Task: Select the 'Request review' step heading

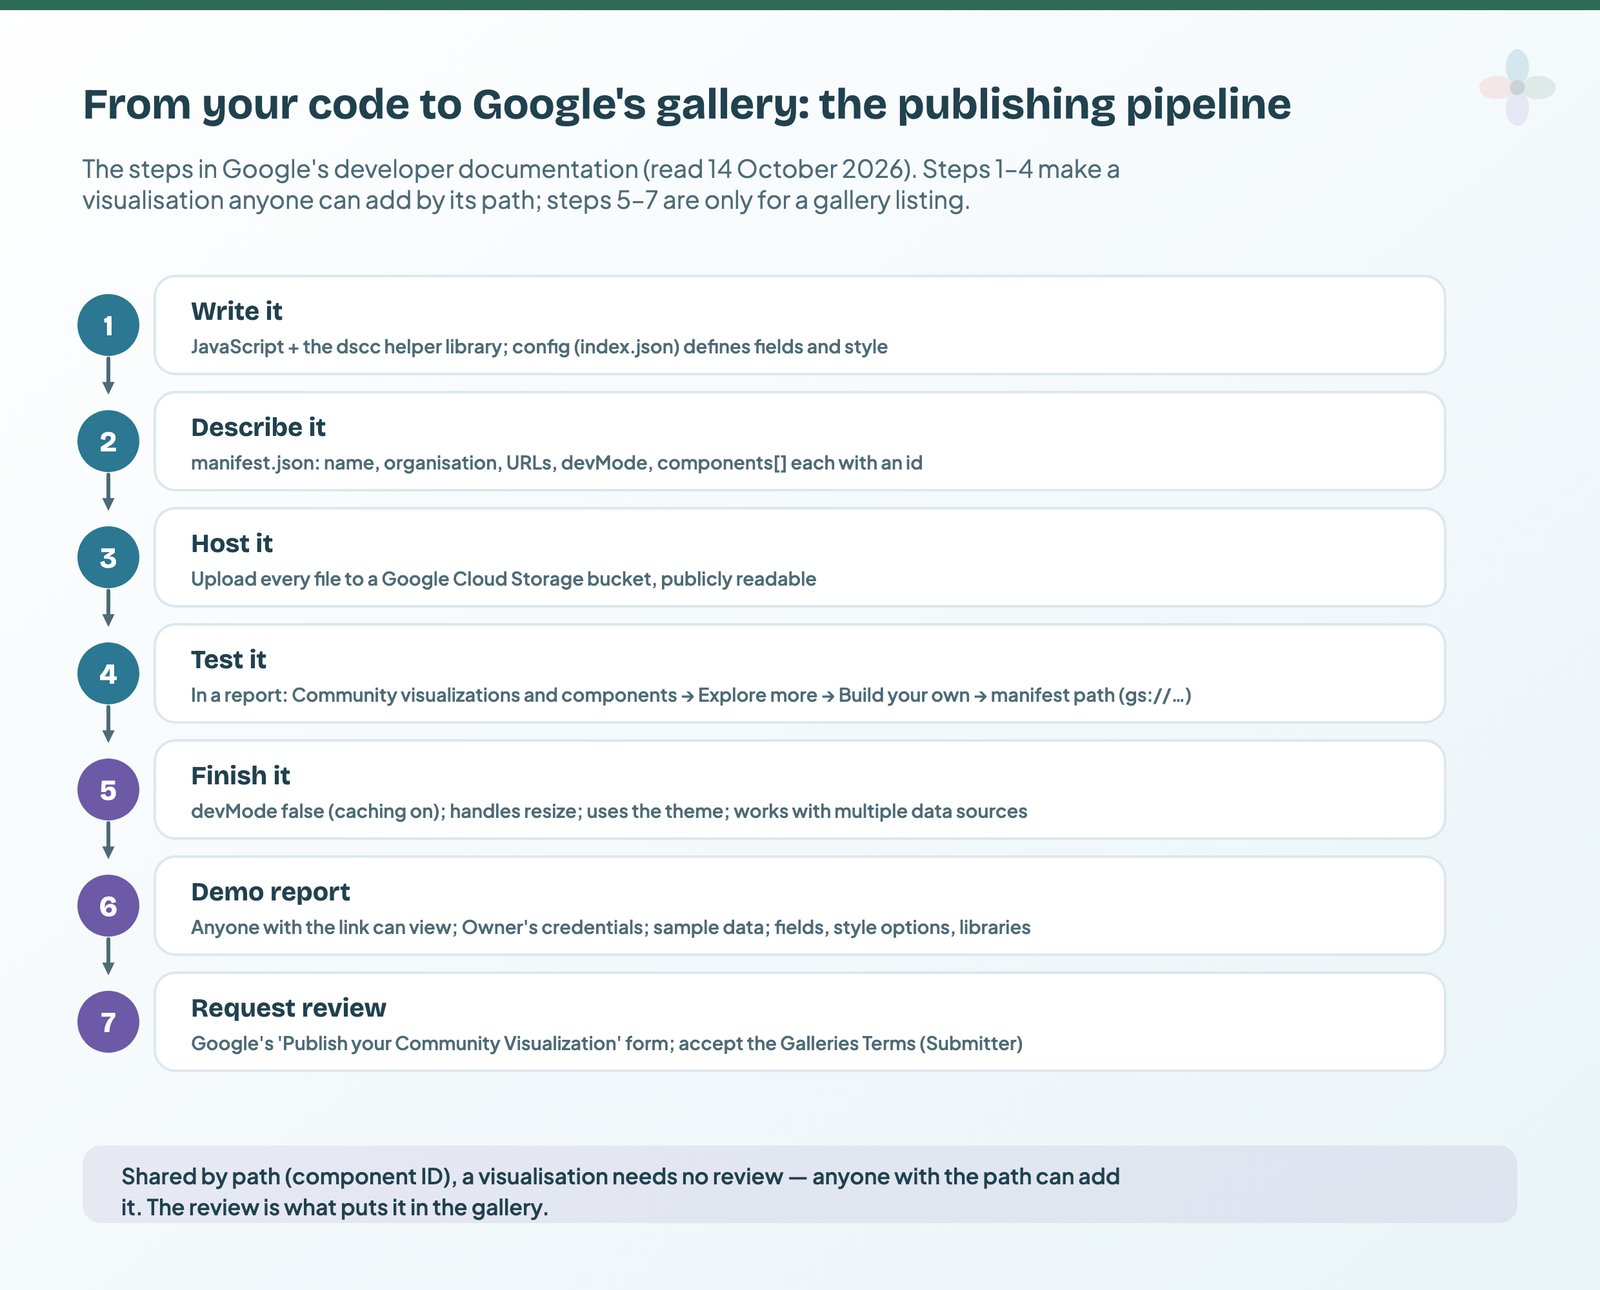Action: click(x=288, y=1007)
